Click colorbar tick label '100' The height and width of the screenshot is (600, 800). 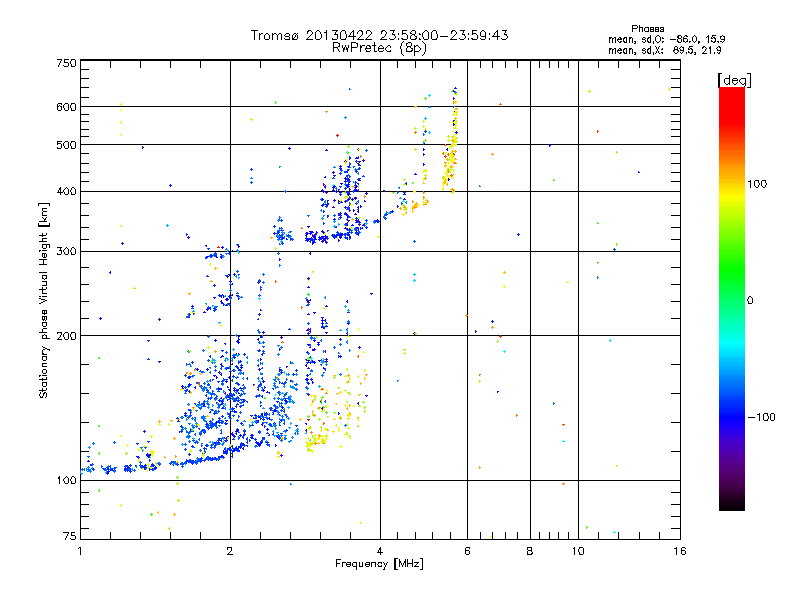[757, 184]
